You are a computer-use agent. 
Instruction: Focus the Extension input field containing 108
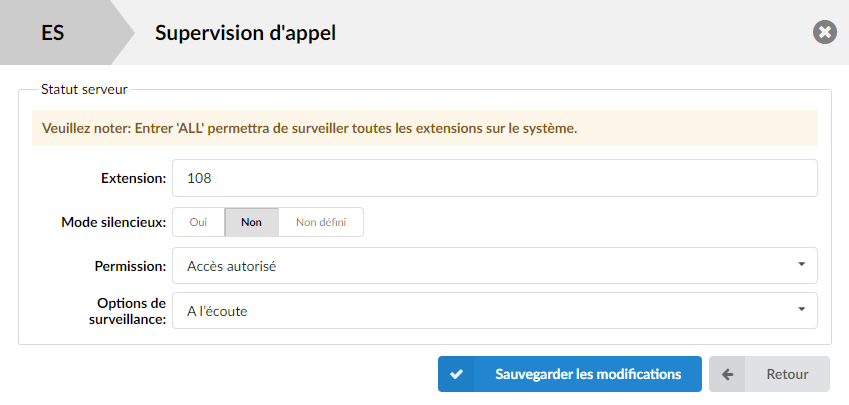tap(495, 178)
